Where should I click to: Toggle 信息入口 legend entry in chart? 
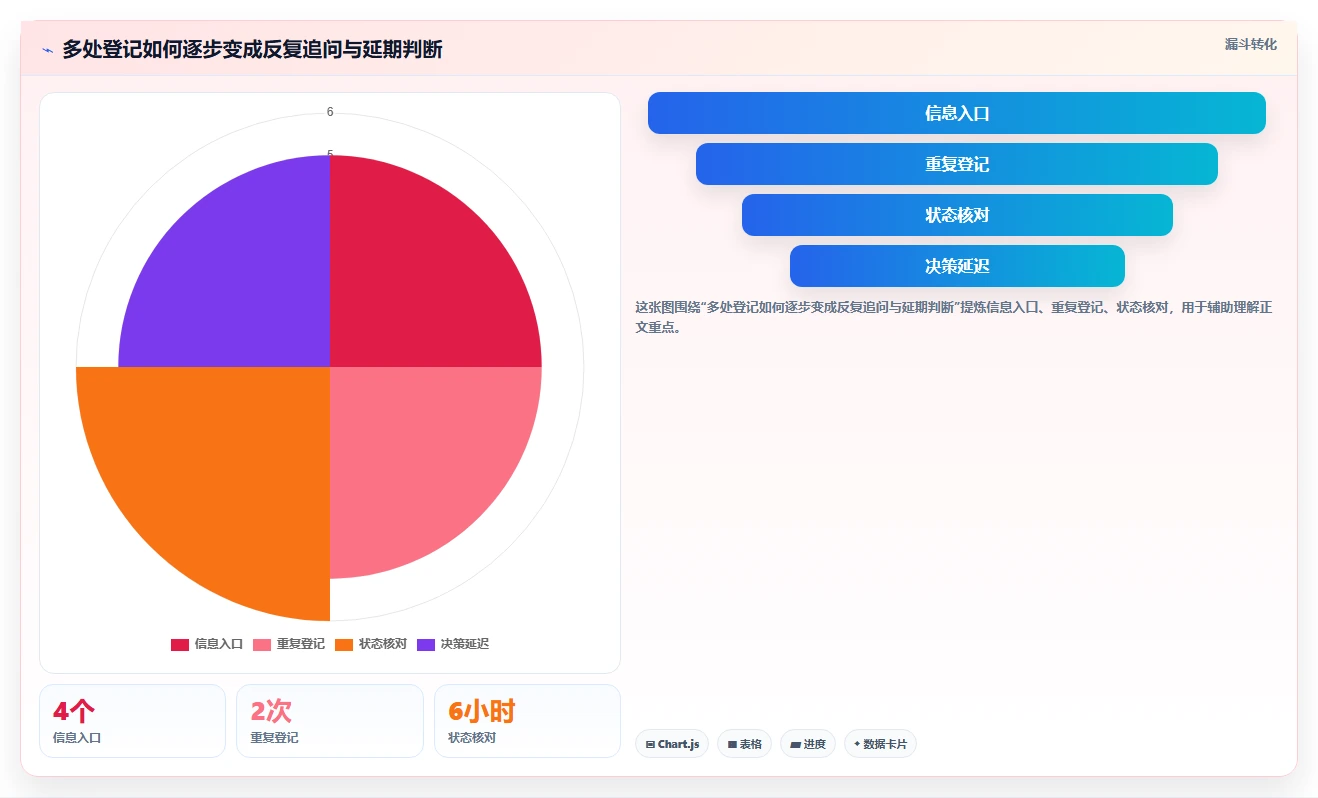point(207,644)
